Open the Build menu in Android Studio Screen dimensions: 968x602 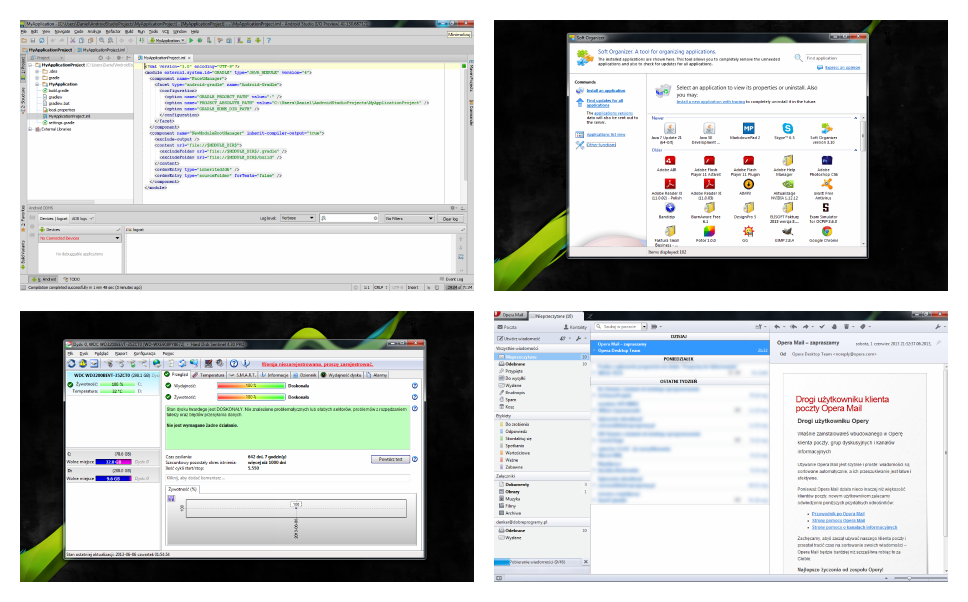129,31
